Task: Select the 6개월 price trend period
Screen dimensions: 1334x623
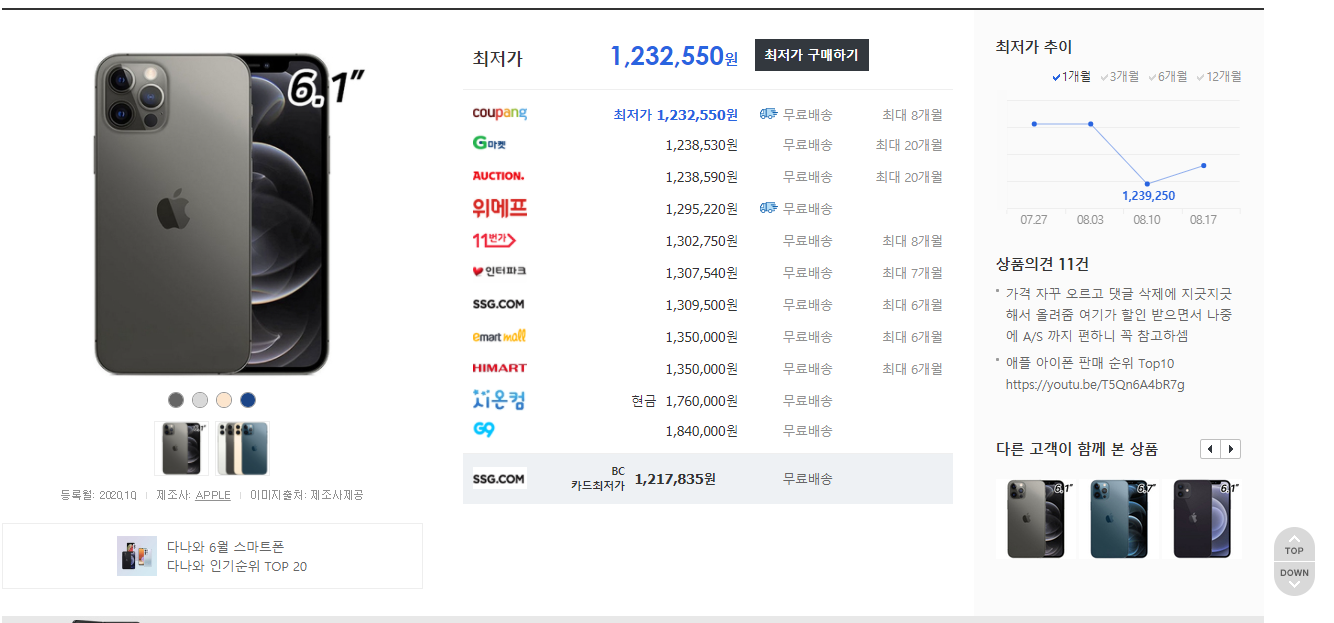Action: click(x=1167, y=76)
